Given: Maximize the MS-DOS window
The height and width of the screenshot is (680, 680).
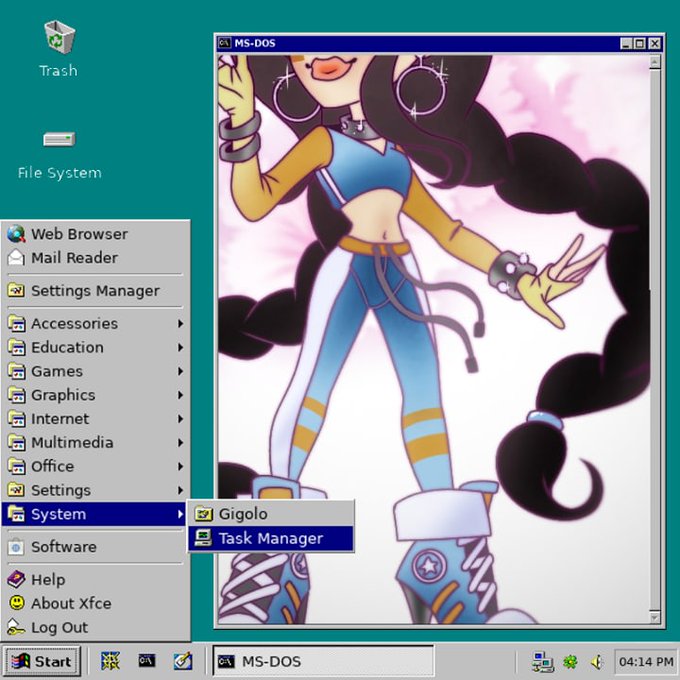Looking at the screenshot, I should [x=640, y=43].
